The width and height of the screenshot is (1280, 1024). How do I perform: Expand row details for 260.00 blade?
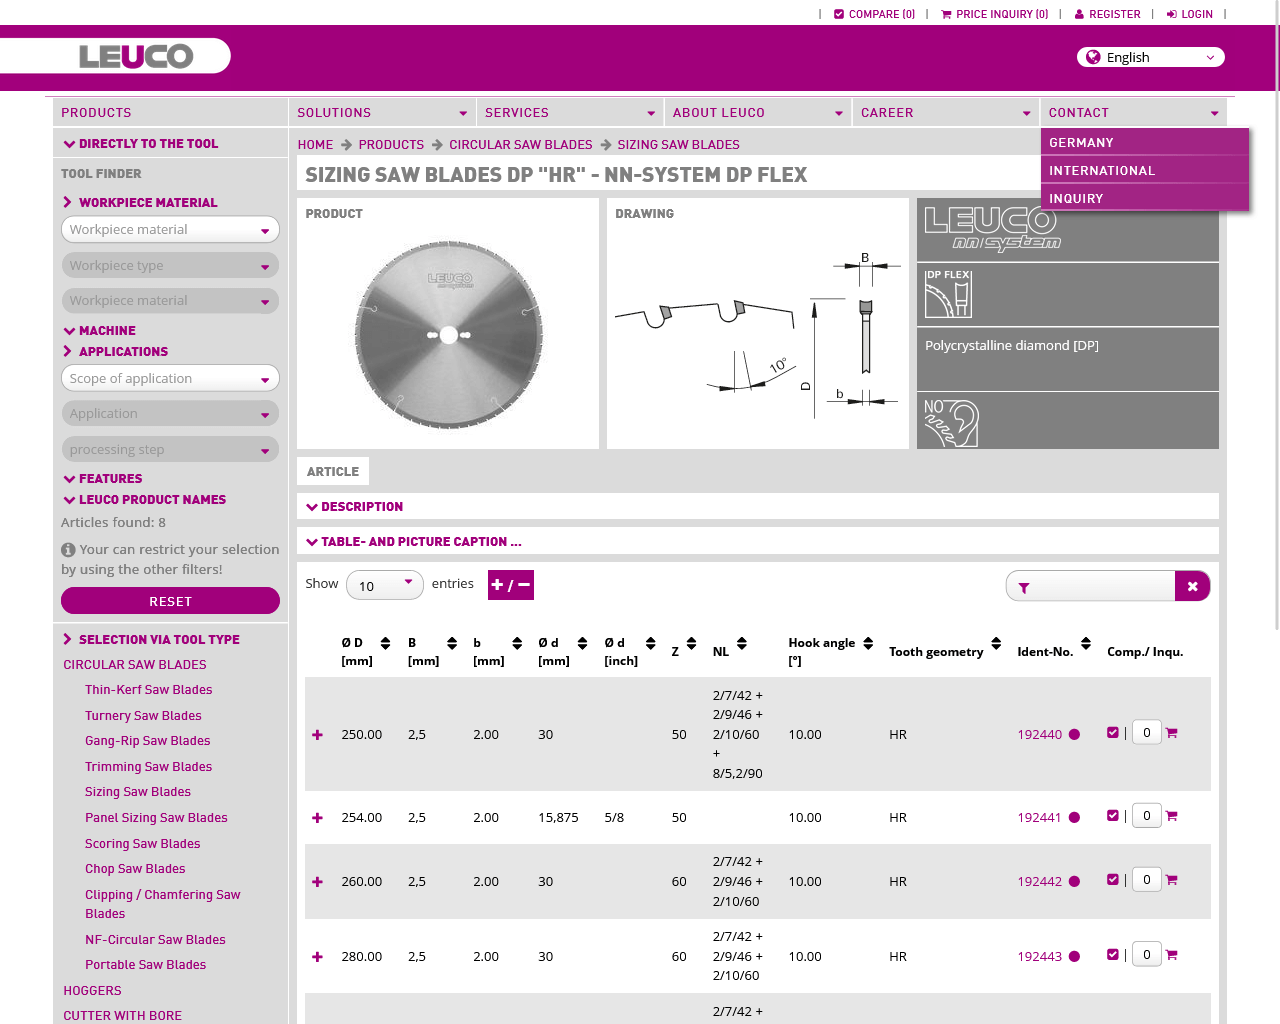coord(317,882)
